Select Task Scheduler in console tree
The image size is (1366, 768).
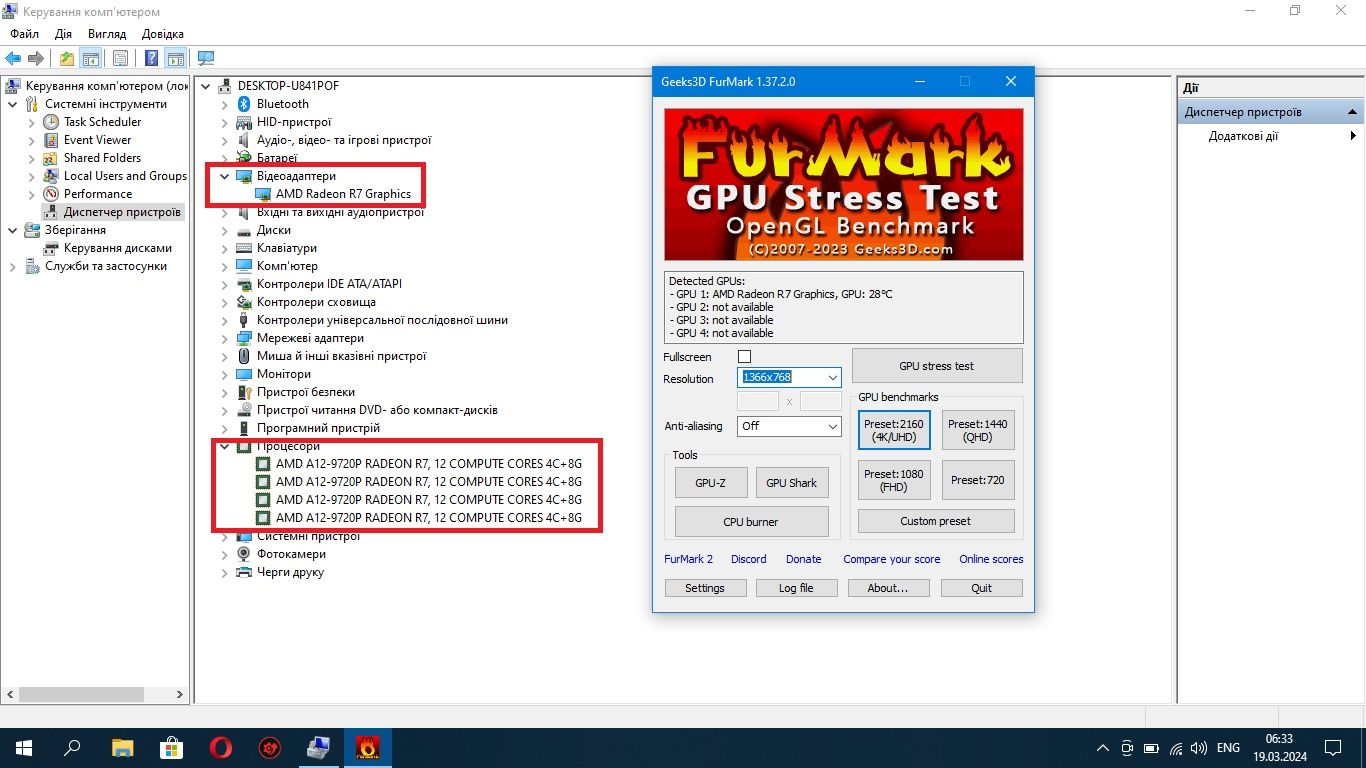103,122
